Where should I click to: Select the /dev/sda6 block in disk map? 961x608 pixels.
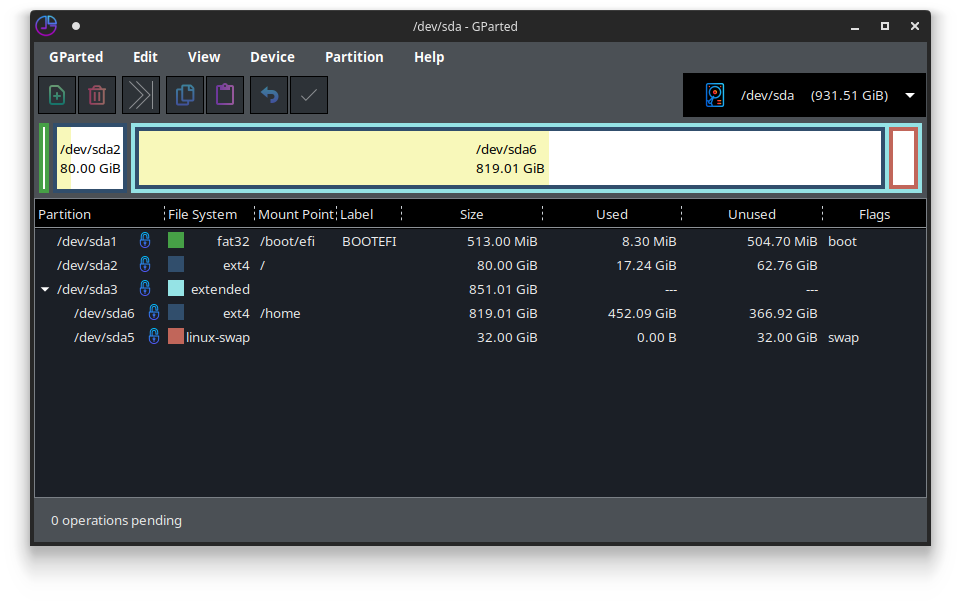pos(510,159)
